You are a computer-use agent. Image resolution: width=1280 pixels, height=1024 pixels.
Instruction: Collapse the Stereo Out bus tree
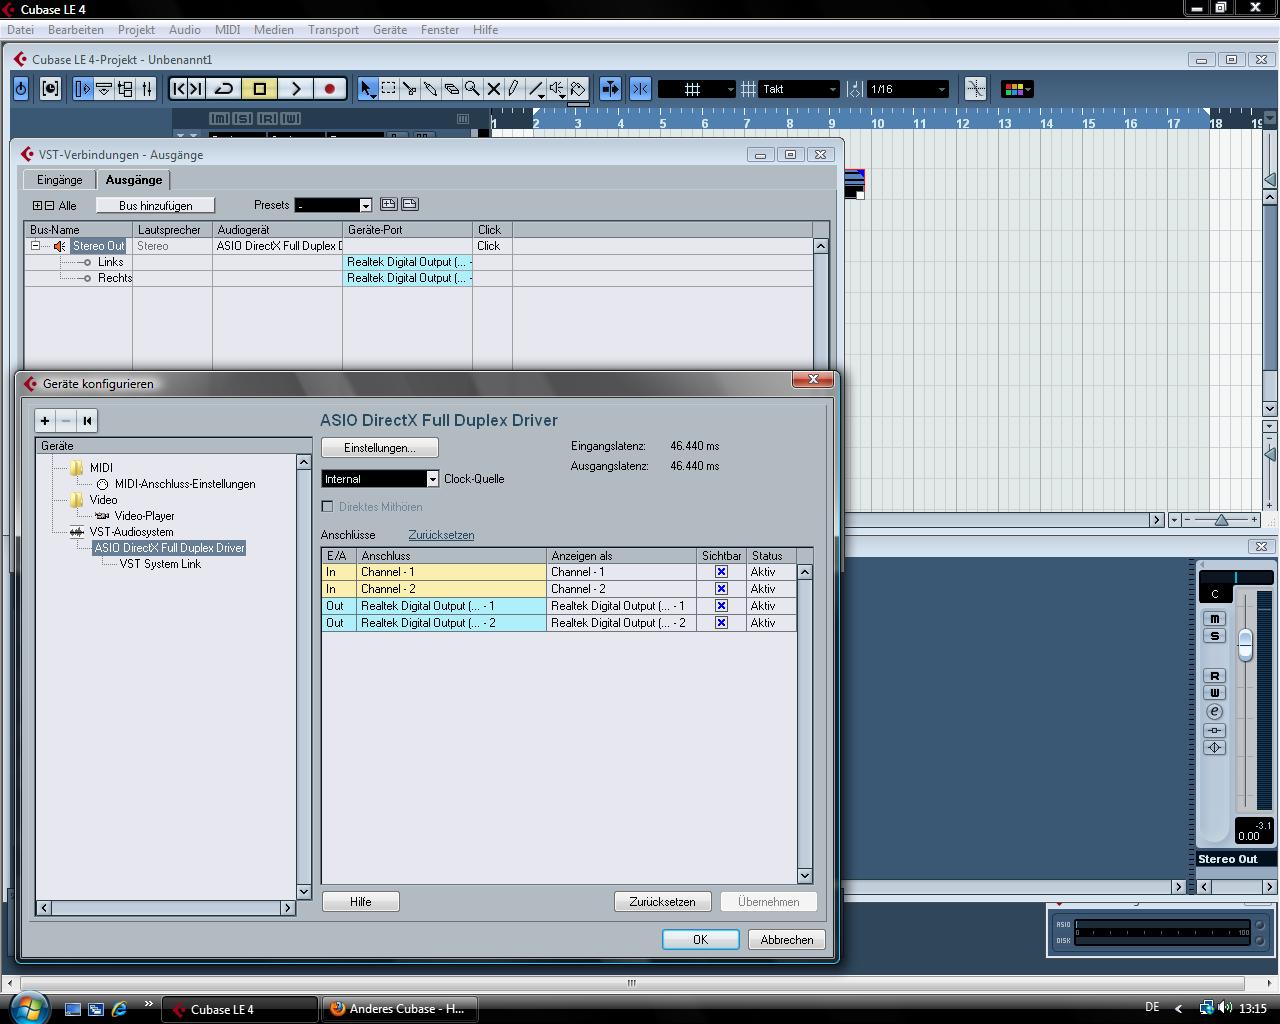coord(35,246)
